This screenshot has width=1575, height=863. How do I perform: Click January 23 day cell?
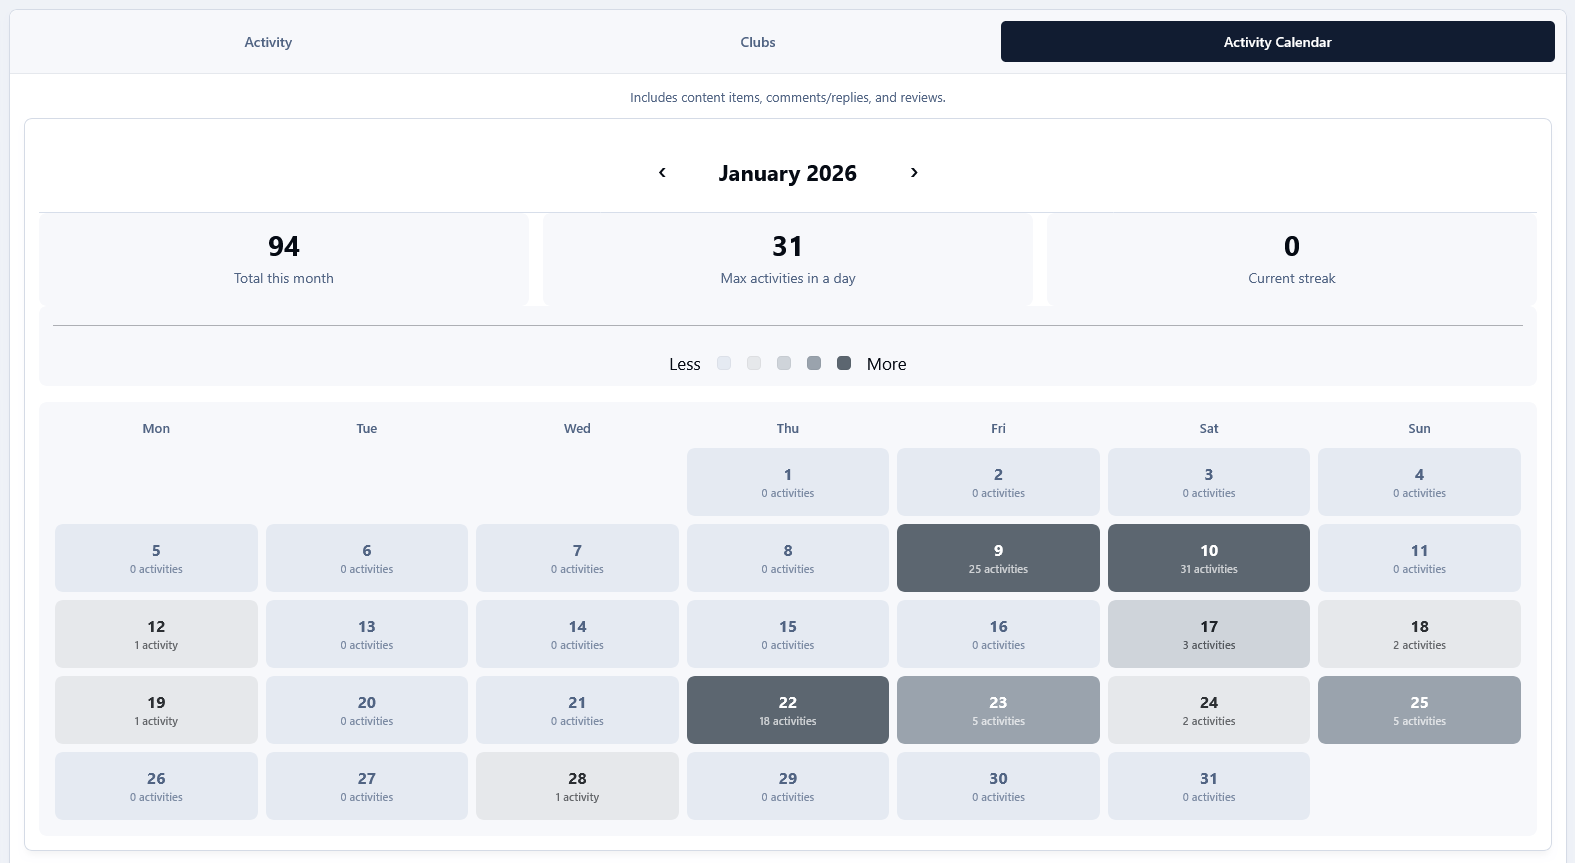[998, 710]
